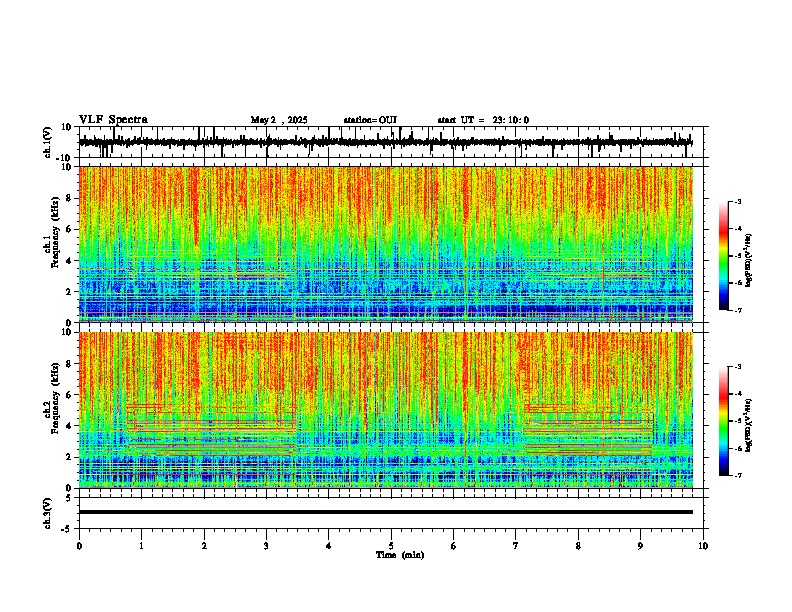Image resolution: width=792 pixels, height=612 pixels.
Task: Click the "5" tick on ch.3(V) axis
Action: [69, 498]
